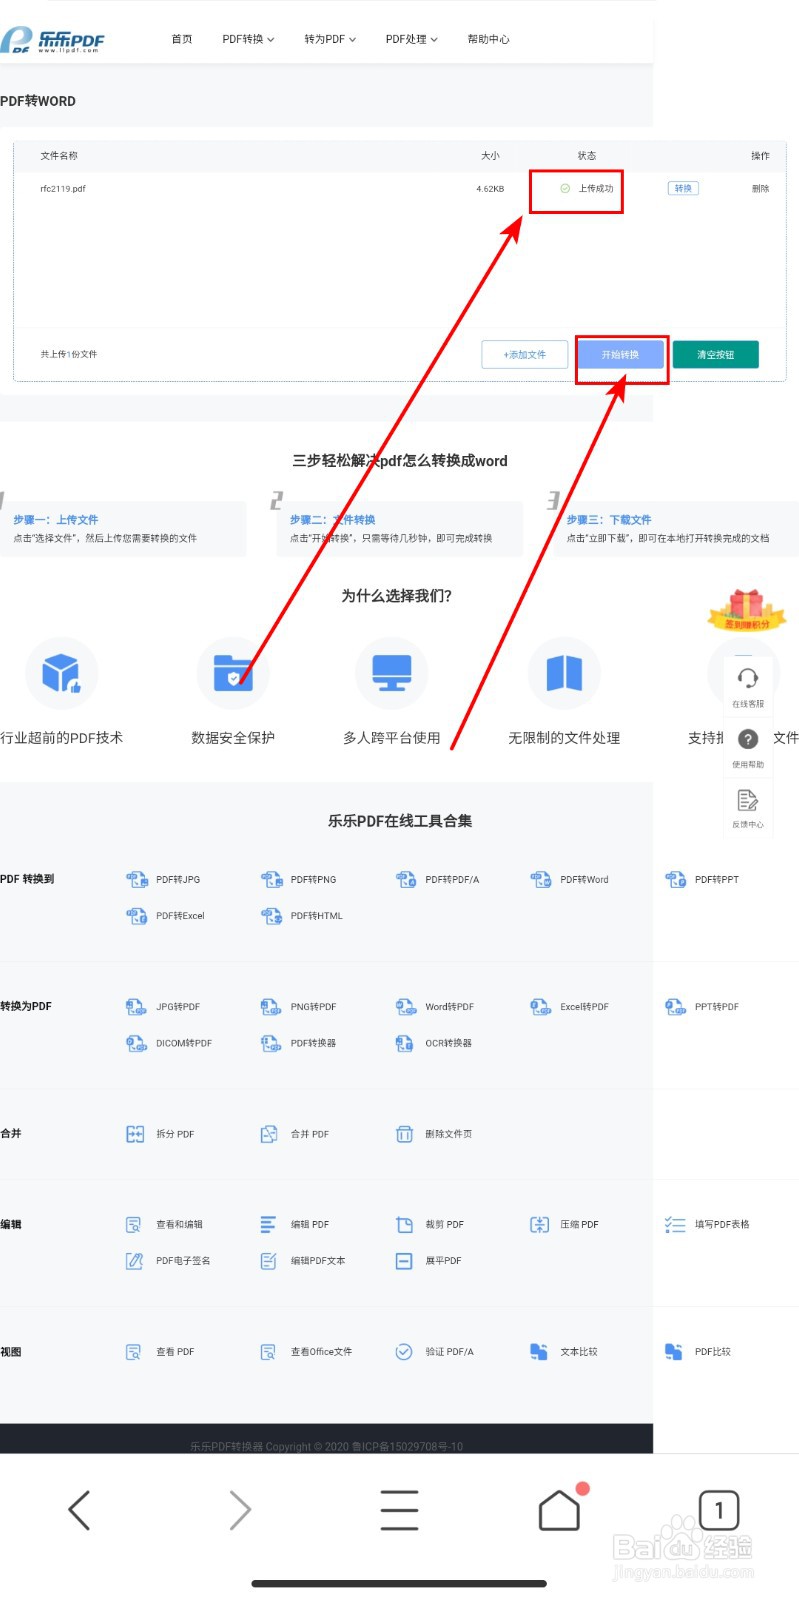Open the PDF比较 tool

click(697, 1352)
